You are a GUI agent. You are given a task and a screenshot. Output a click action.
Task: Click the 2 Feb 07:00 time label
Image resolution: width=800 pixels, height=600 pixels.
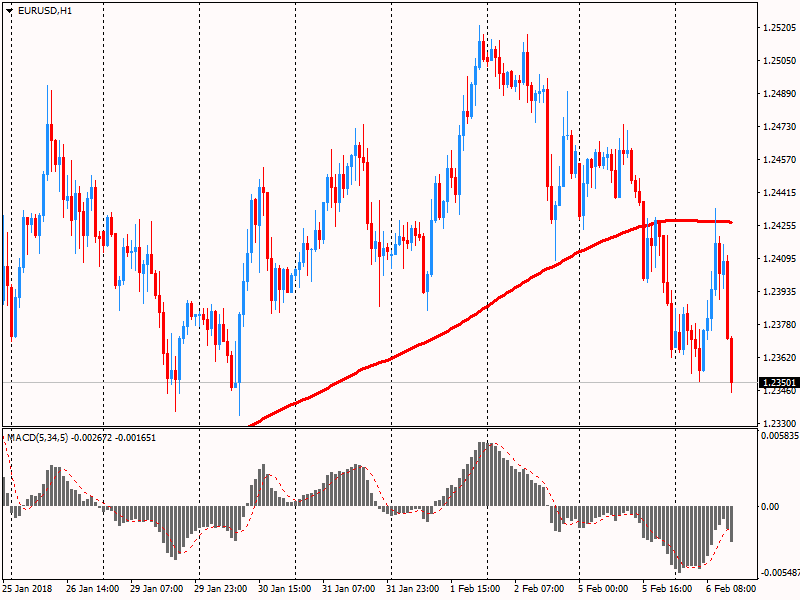pos(541,588)
